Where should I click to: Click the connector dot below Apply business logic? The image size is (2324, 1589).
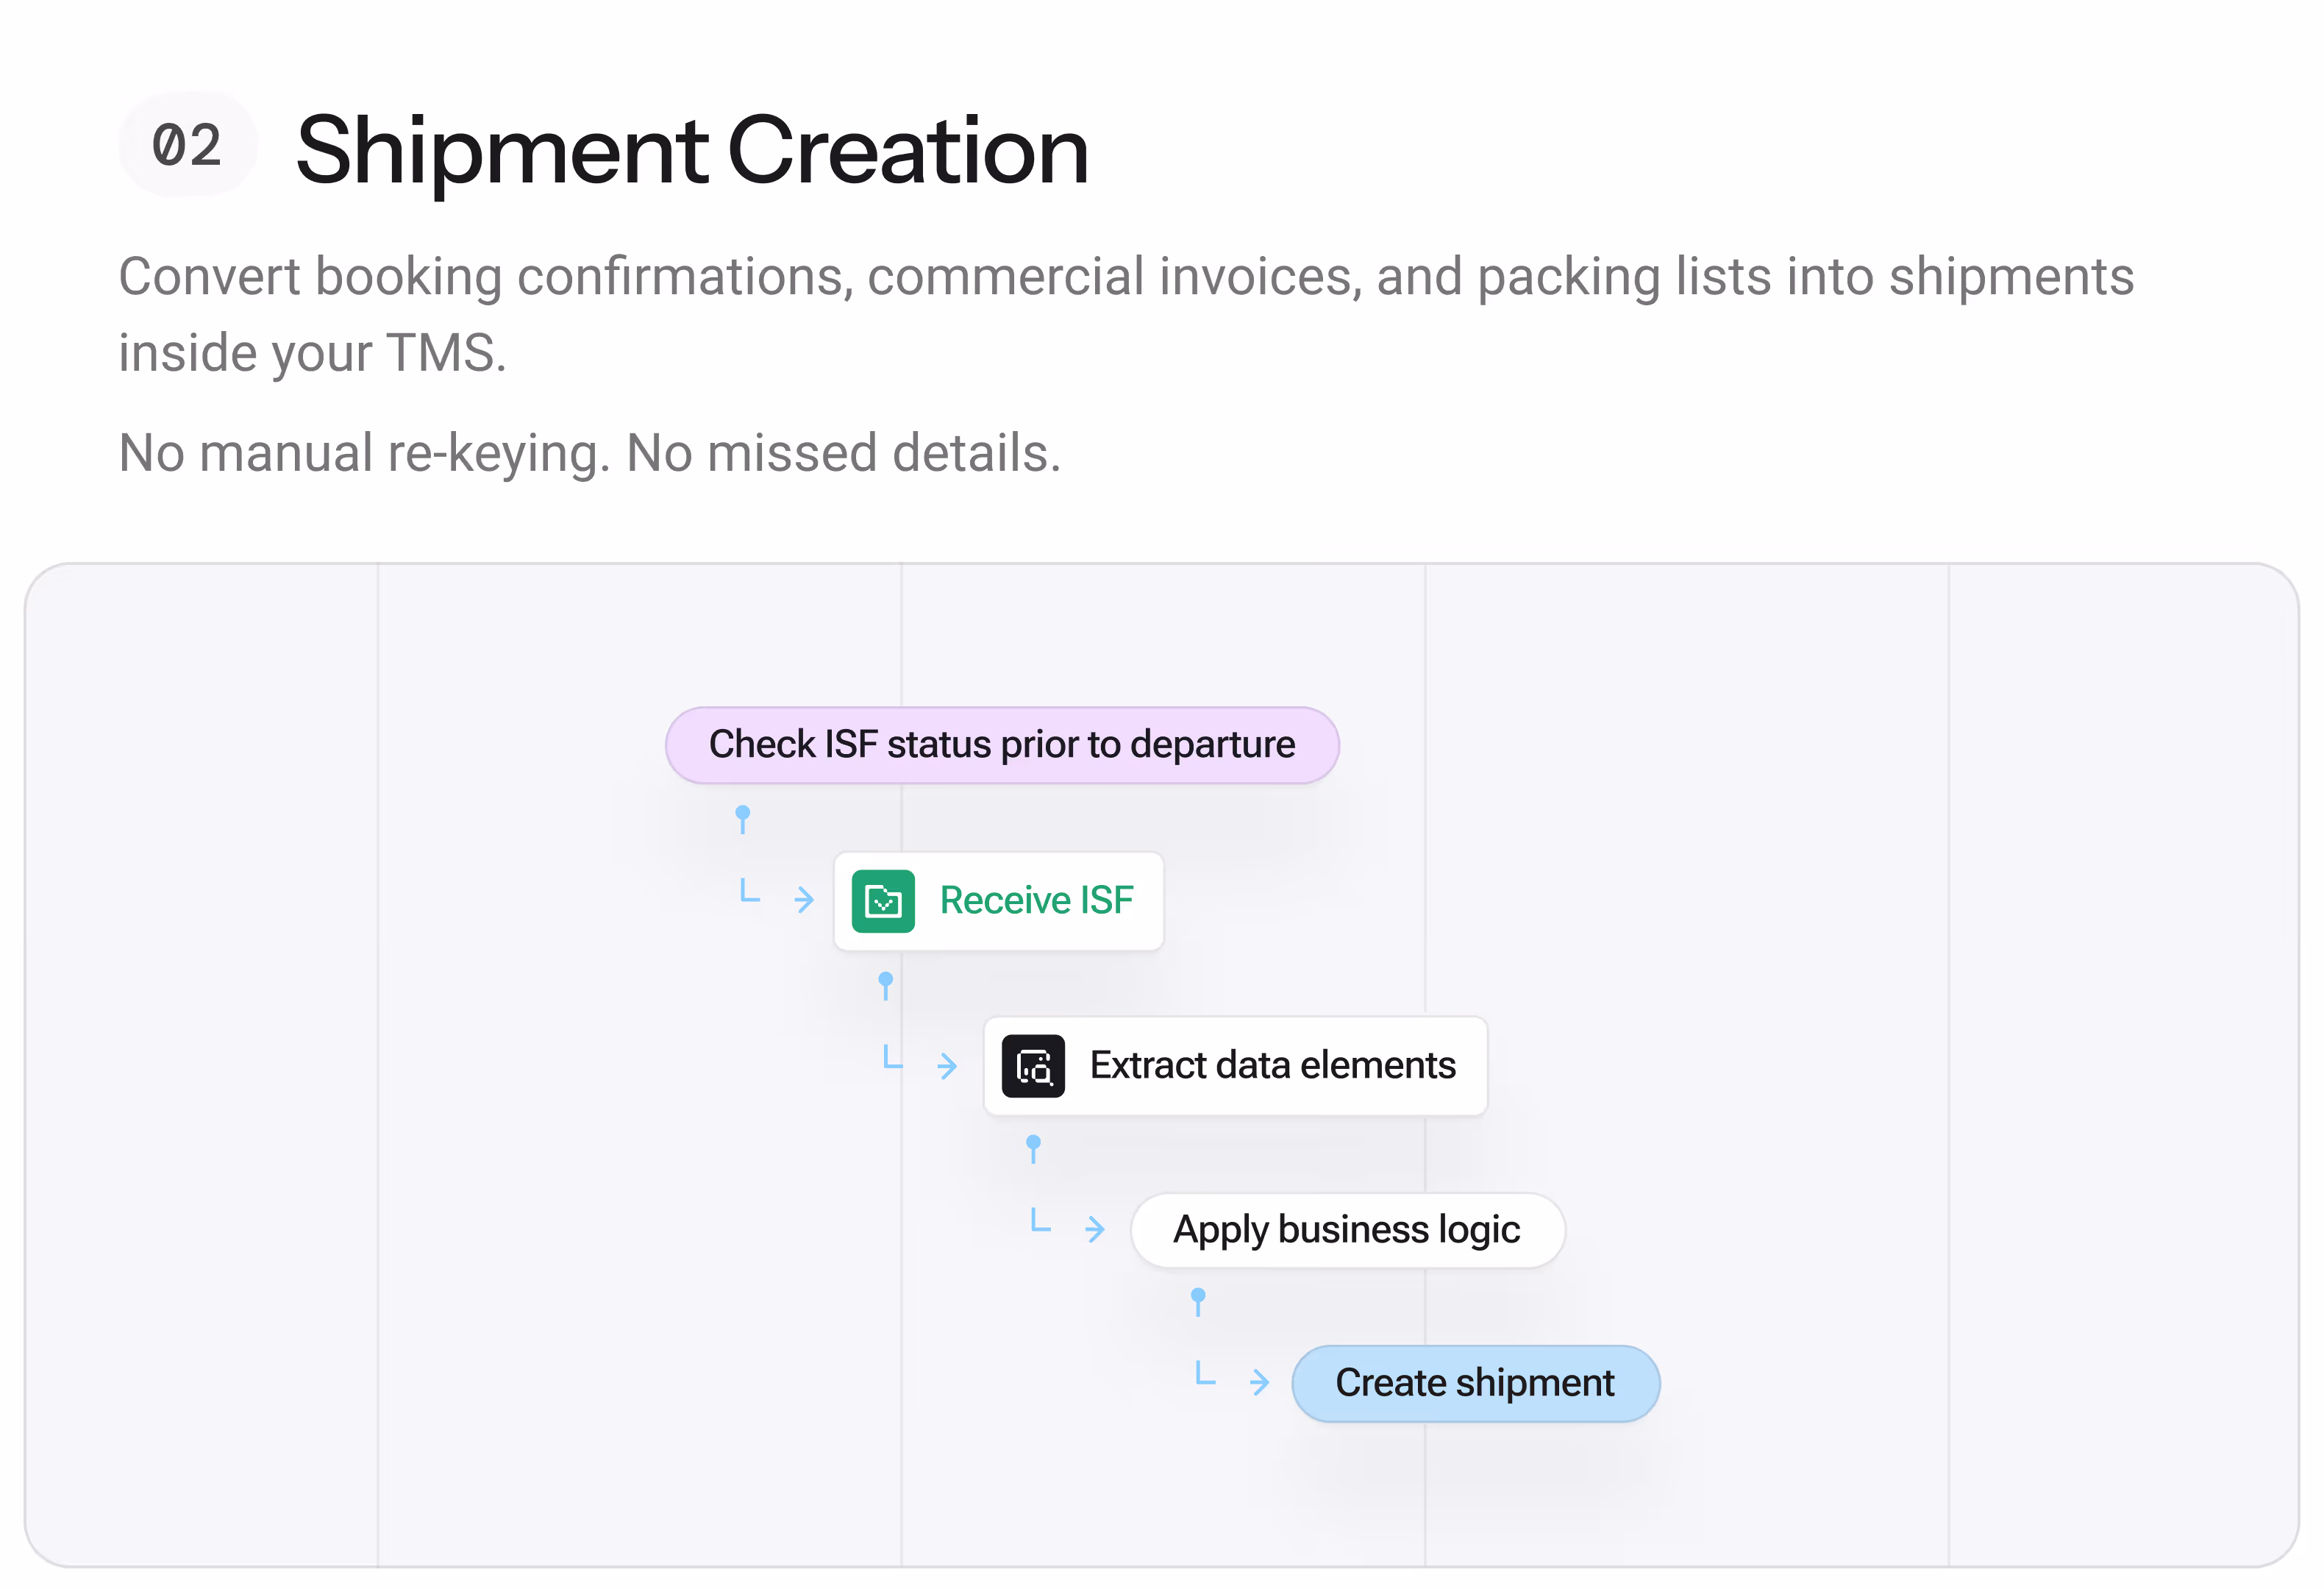click(x=1197, y=1297)
